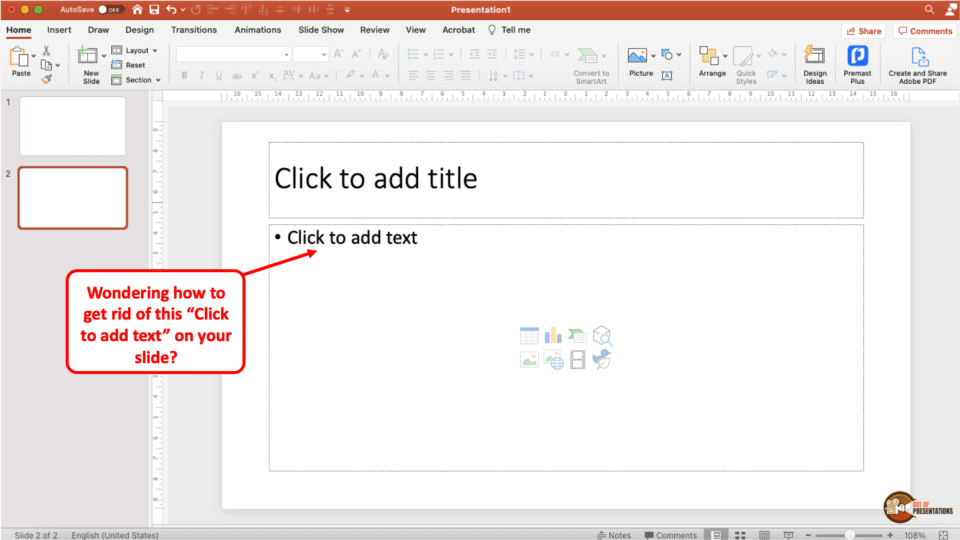Select the Format Painter brush icon

[47, 79]
